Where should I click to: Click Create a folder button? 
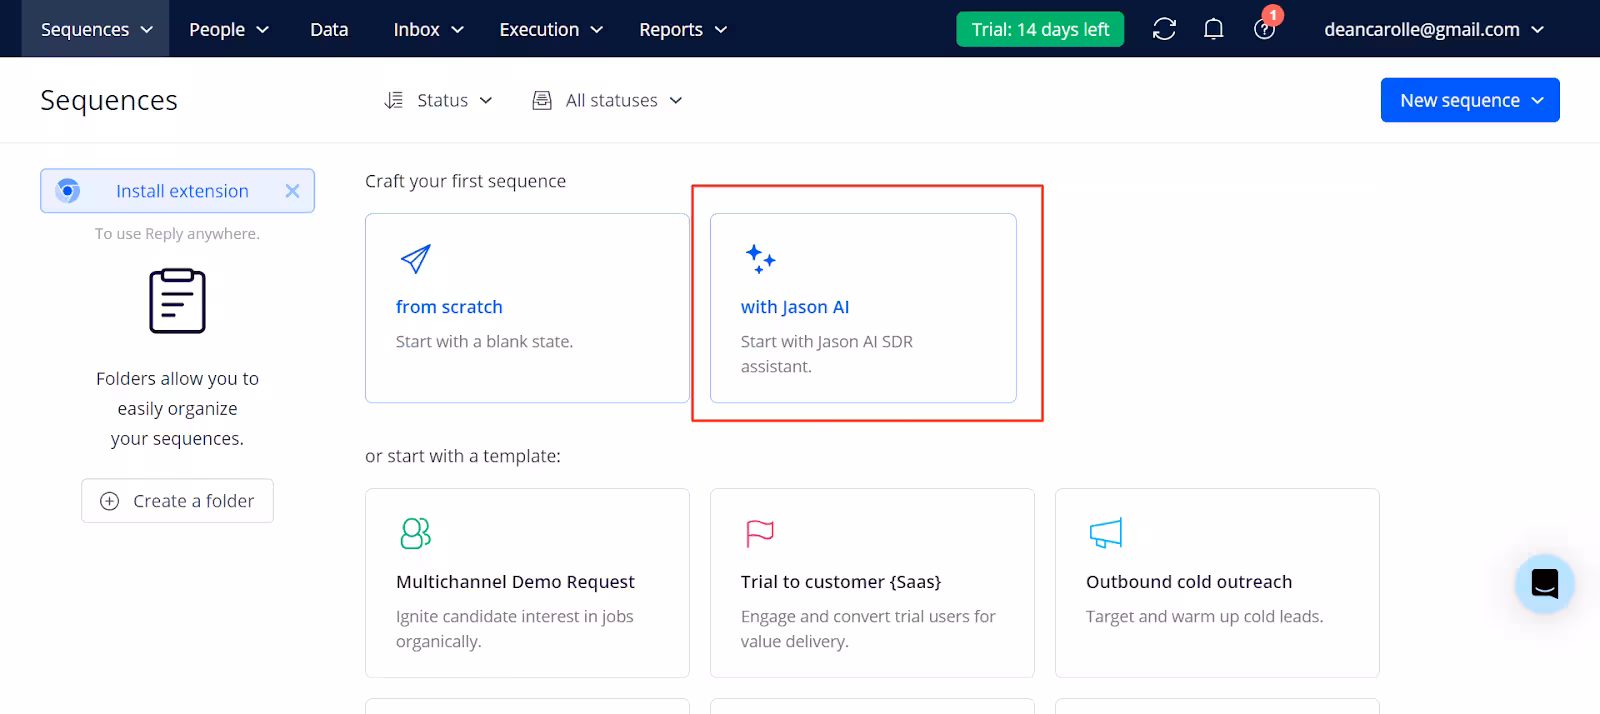click(177, 501)
